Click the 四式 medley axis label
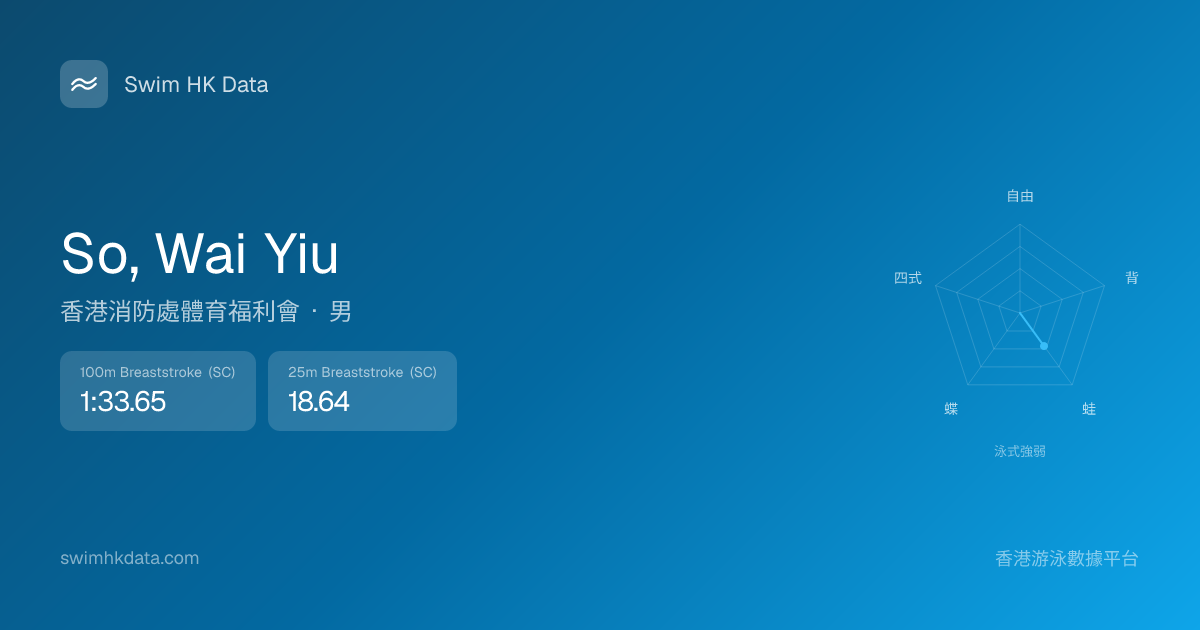Viewport: 1200px width, 630px height. (908, 278)
